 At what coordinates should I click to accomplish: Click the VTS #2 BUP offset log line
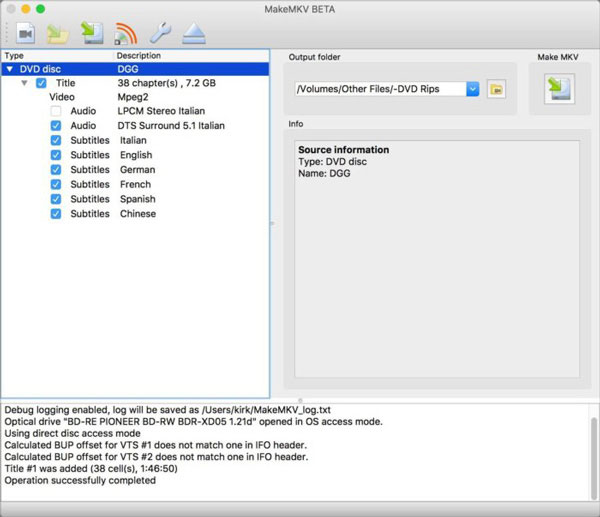pos(156,457)
